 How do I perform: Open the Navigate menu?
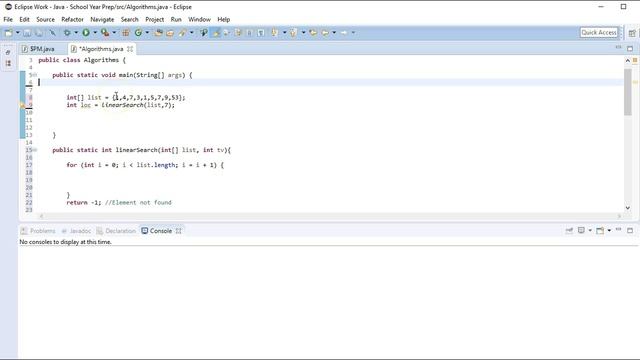[x=102, y=19]
